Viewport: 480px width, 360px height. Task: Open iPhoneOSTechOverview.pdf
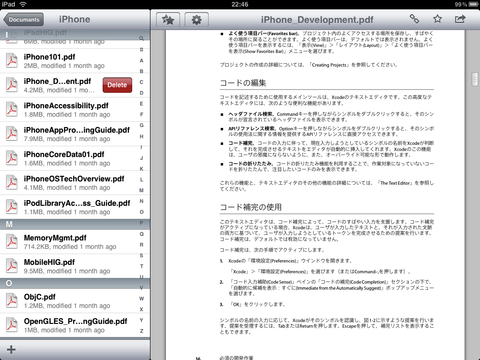click(75, 183)
